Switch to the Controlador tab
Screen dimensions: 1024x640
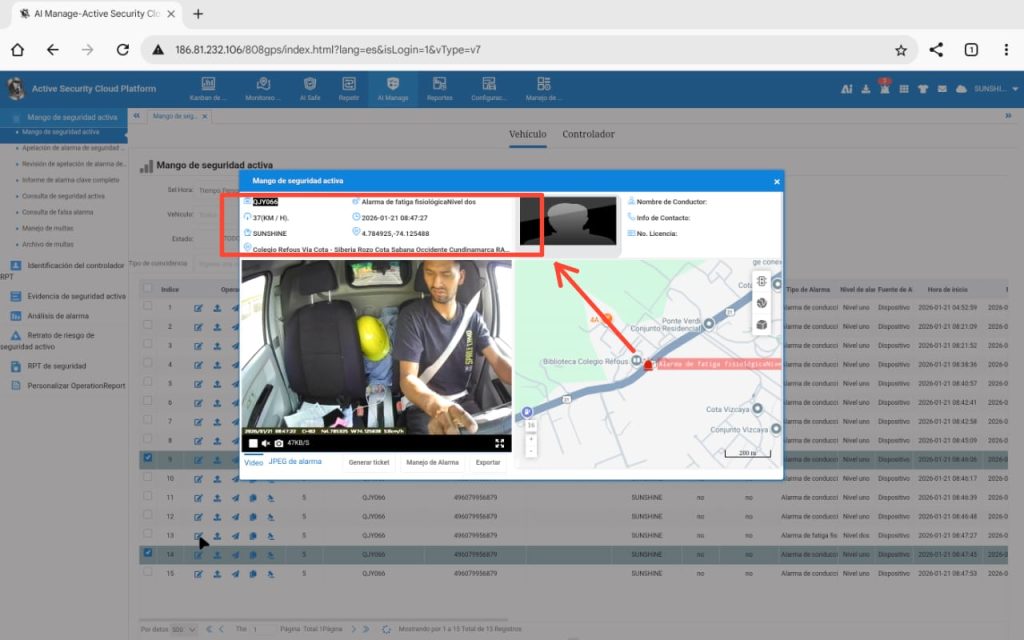(588, 134)
